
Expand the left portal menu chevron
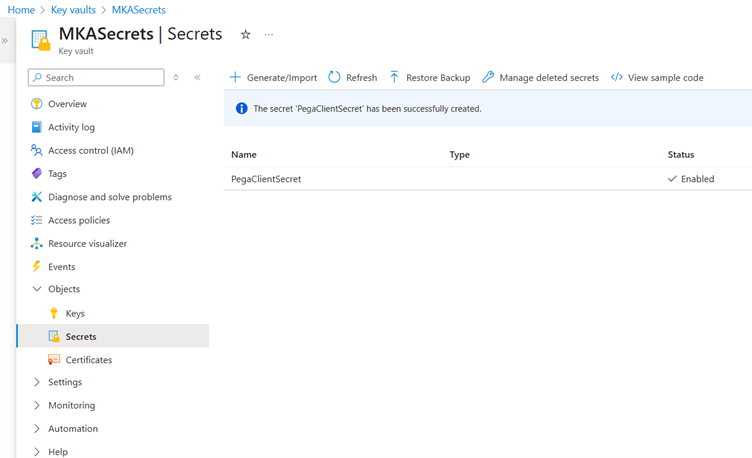5,41
